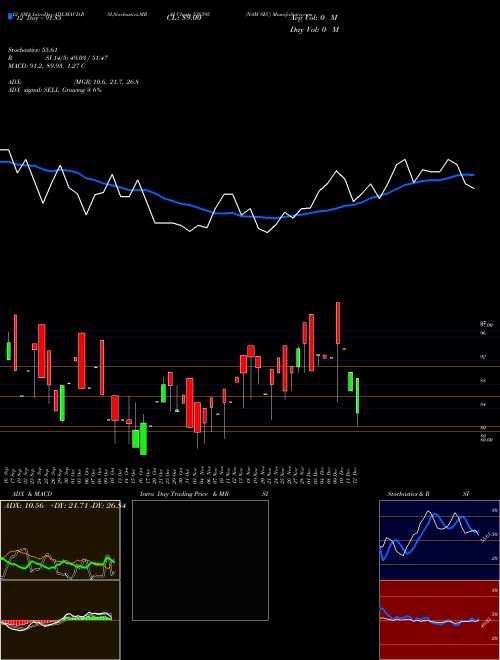Click the 'Stochastics & R' panel title
This screenshot has height=660, width=500.
[408, 494]
